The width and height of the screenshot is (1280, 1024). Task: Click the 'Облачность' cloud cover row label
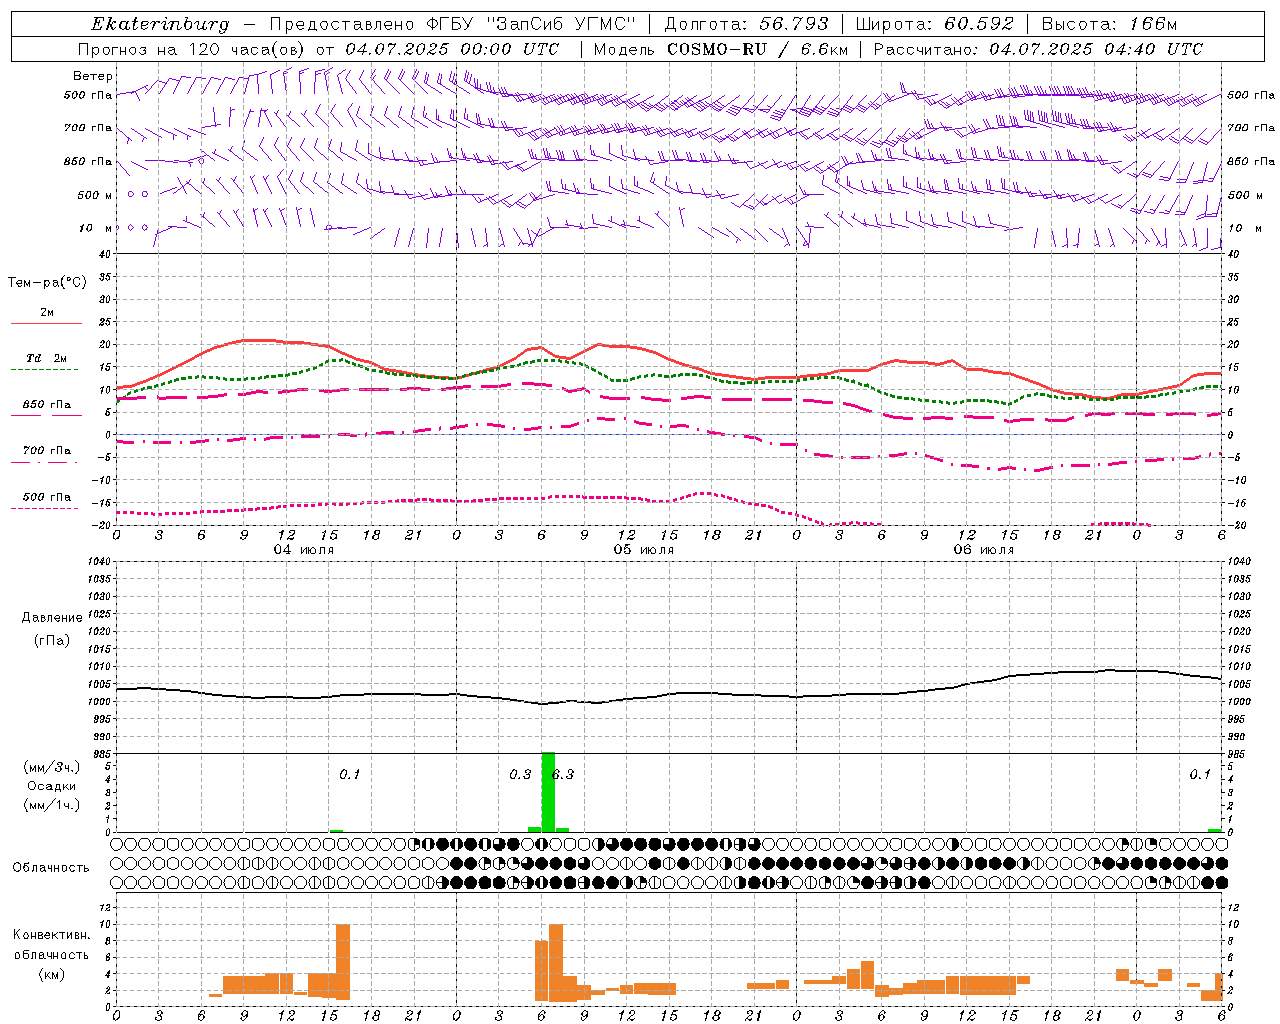tap(50, 868)
